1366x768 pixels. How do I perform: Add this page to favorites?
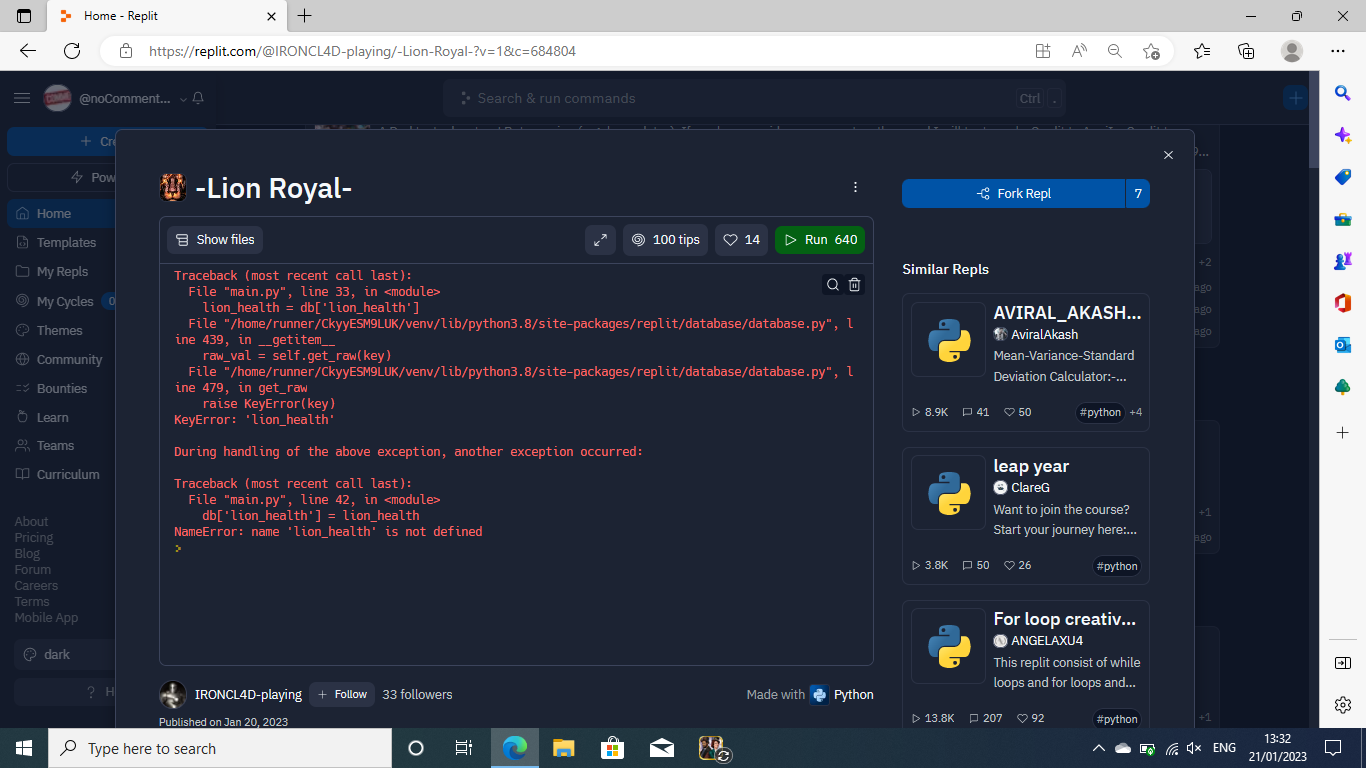click(1151, 51)
